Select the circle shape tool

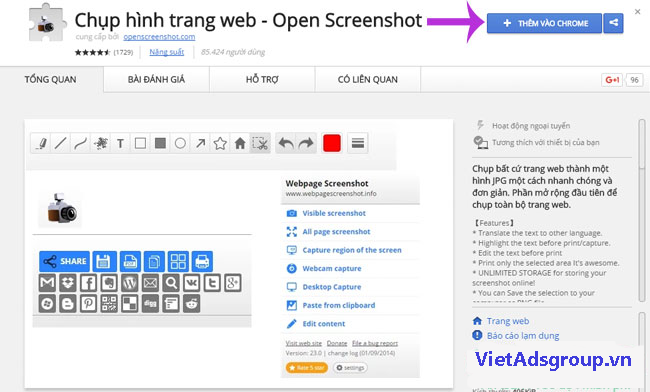click(x=180, y=143)
